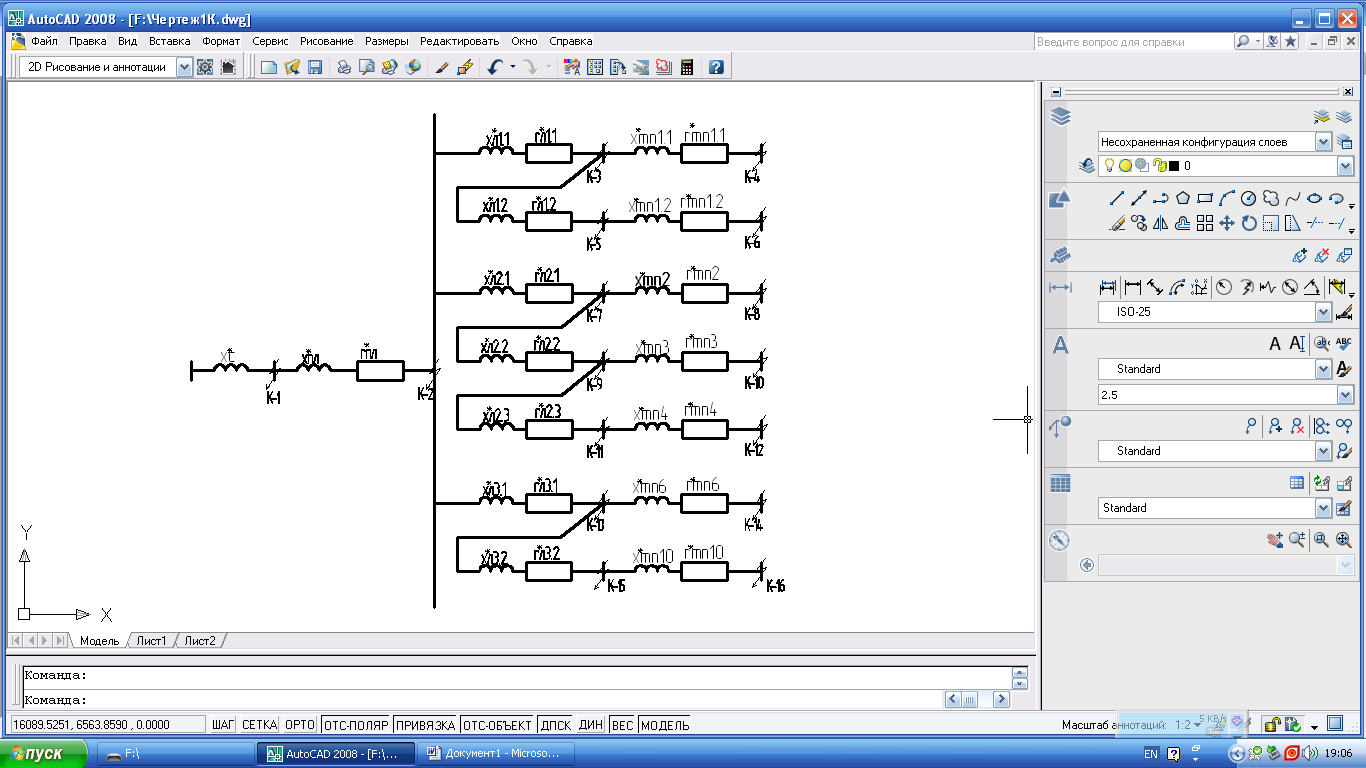
Task: Activate the Mirror modify tool
Action: click(1161, 224)
